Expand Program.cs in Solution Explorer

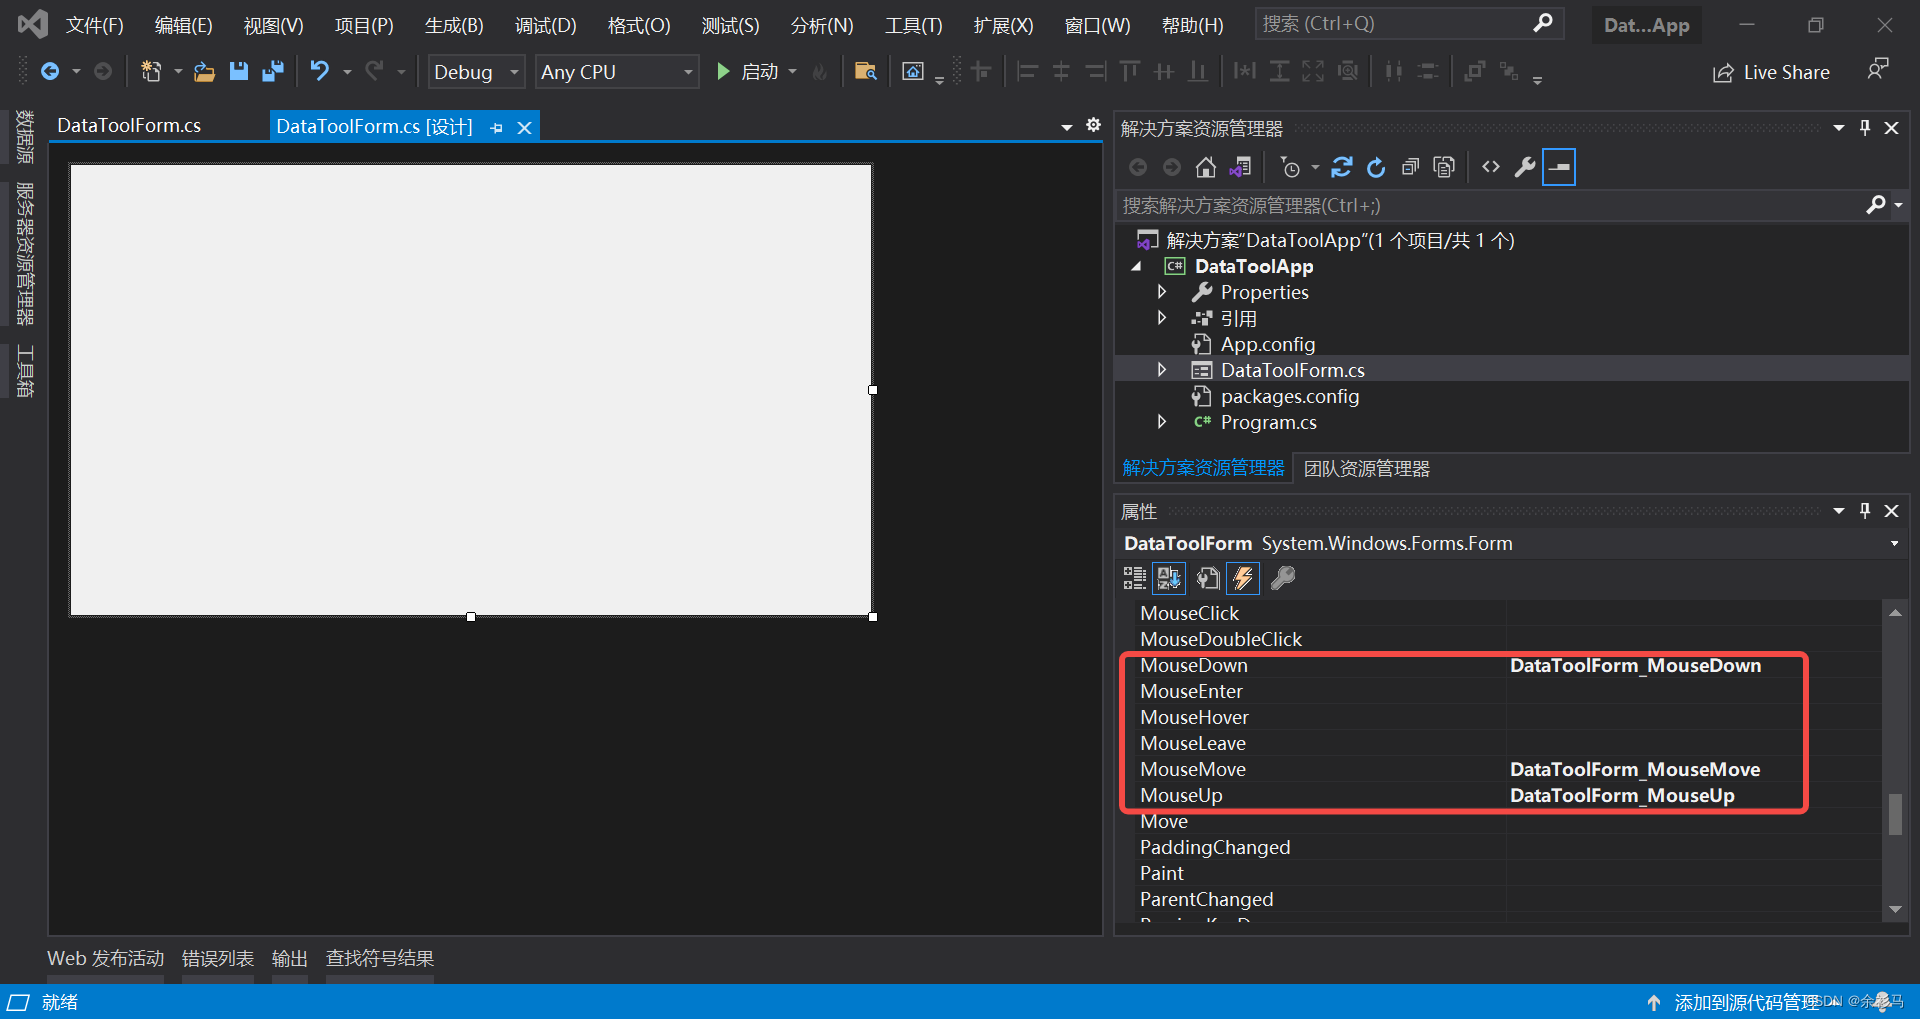[x=1161, y=422]
